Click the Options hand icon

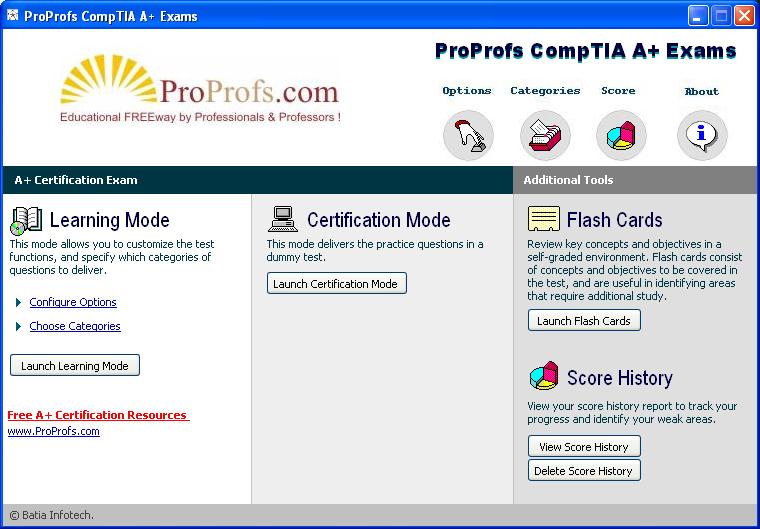pos(468,135)
